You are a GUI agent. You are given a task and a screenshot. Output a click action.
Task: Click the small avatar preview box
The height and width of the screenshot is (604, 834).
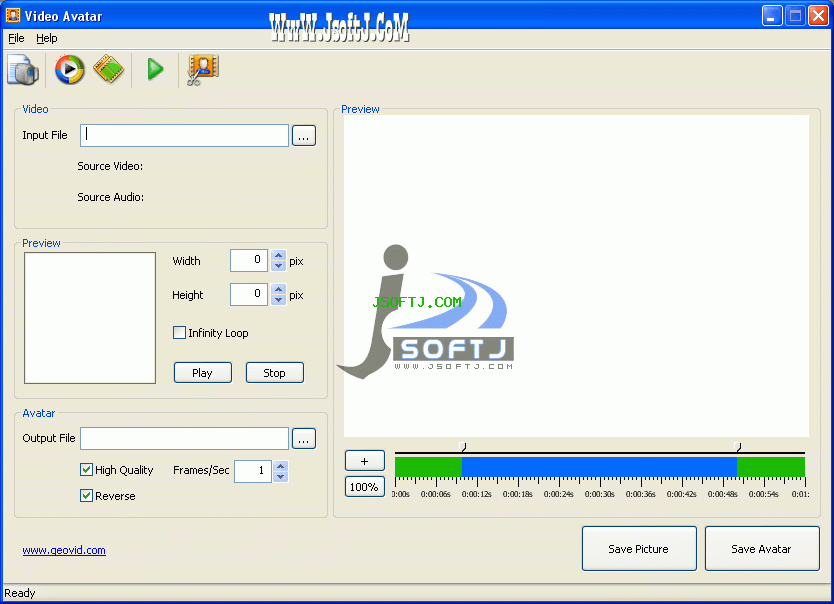tap(90, 318)
